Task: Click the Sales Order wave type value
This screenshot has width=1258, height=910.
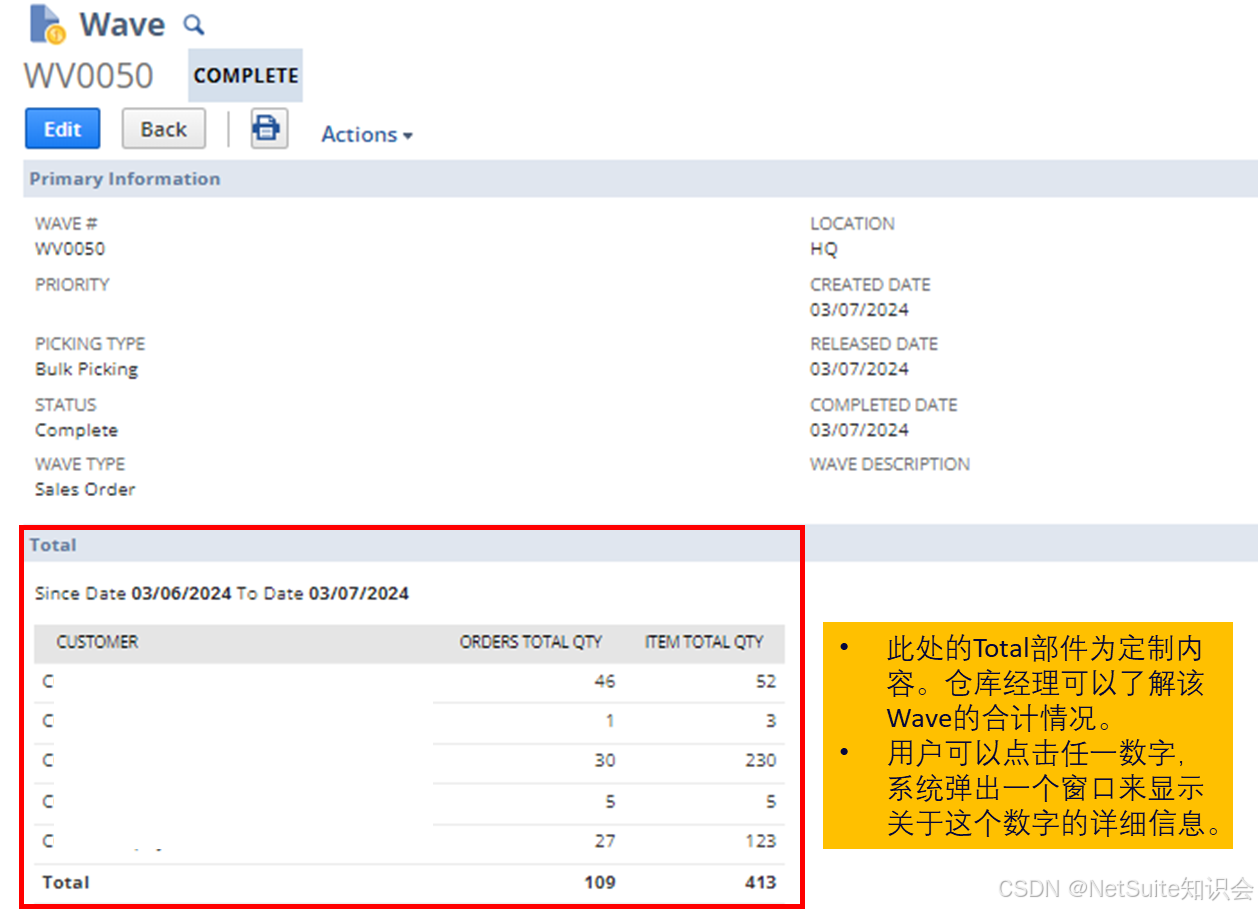Action: point(85,489)
